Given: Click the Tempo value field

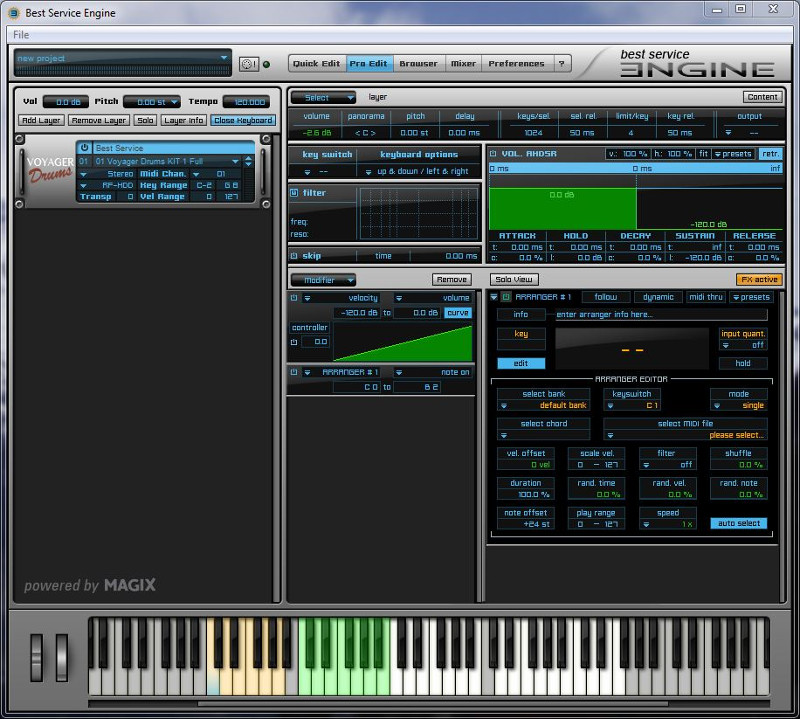Looking at the screenshot, I should [x=246, y=102].
